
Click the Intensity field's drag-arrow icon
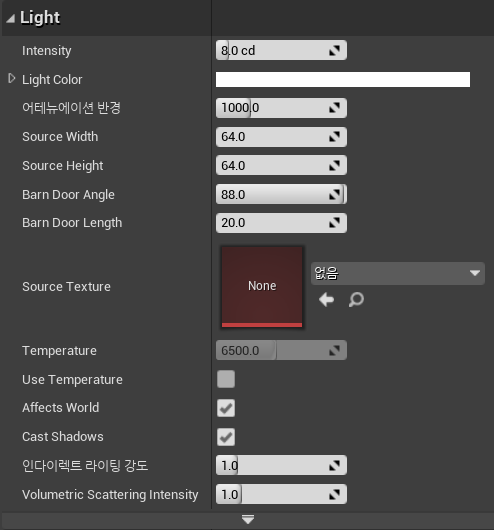click(x=334, y=51)
